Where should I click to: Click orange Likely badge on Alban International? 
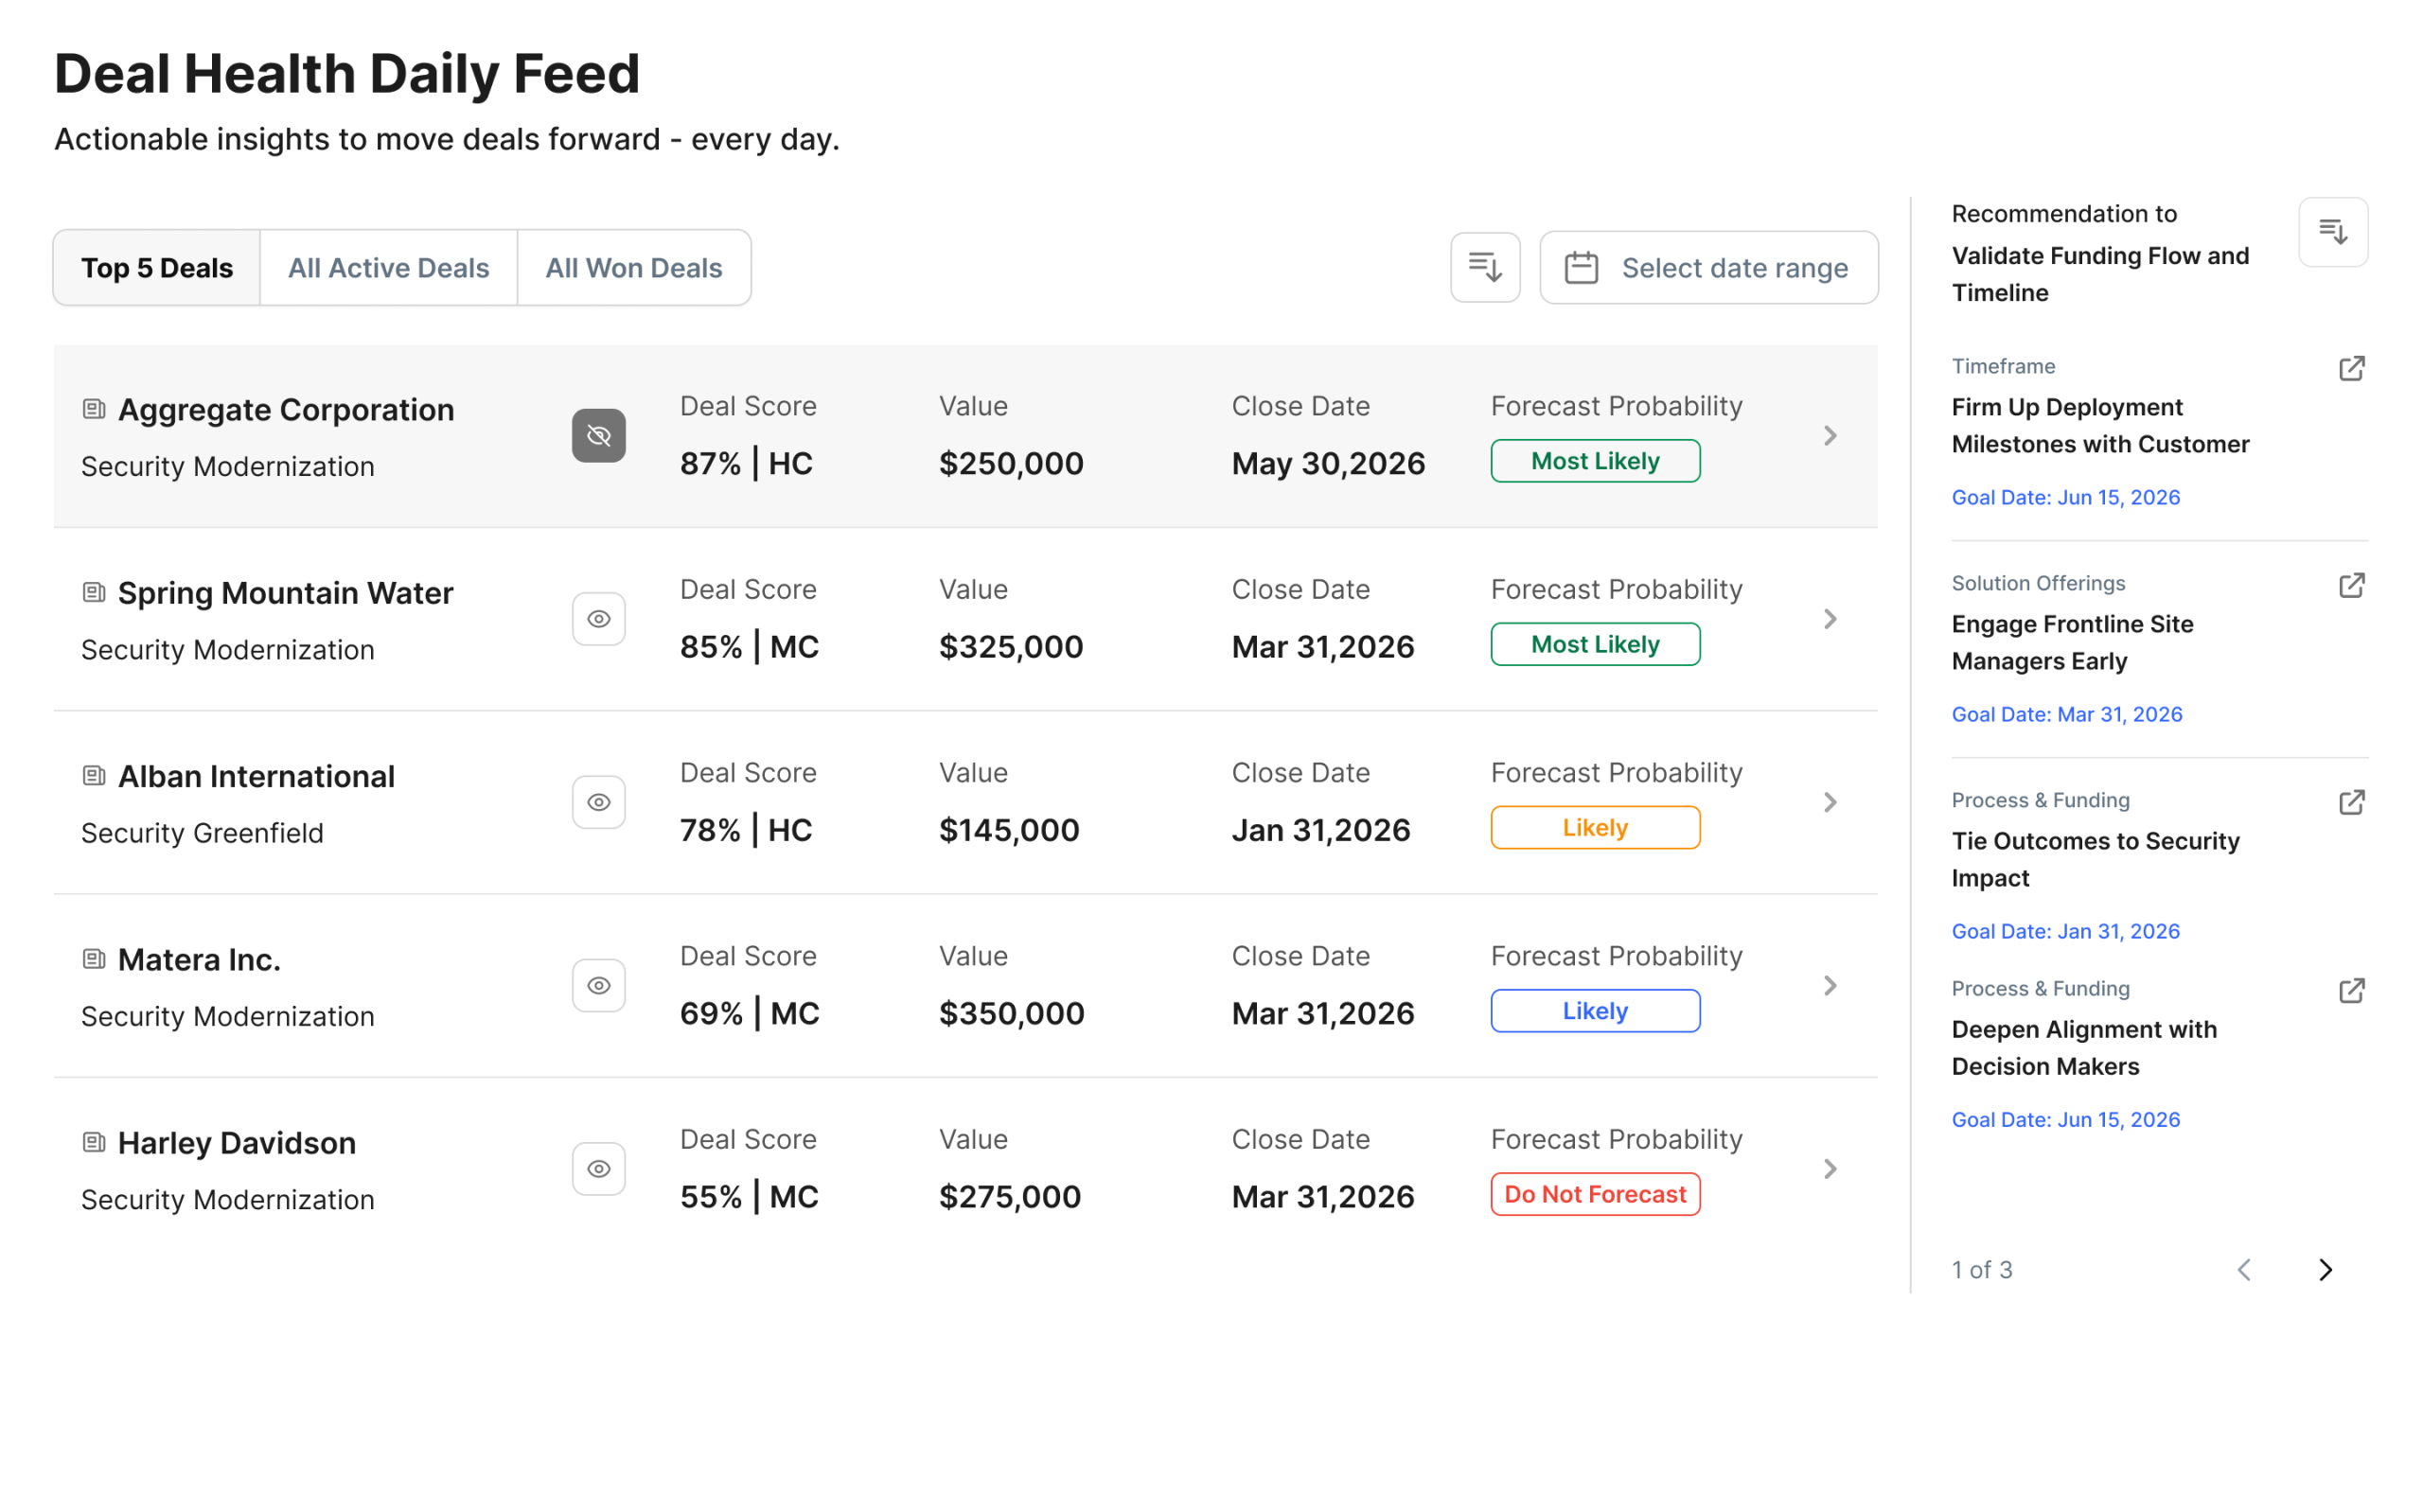click(1594, 827)
